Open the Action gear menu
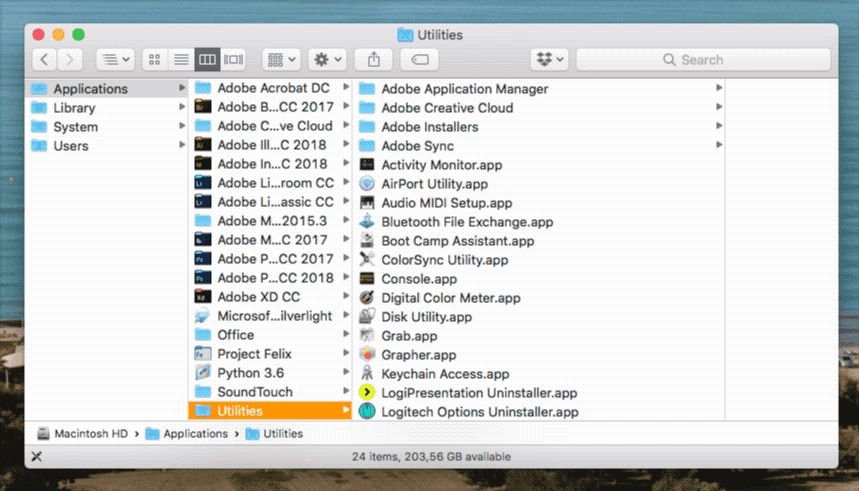The image size is (859, 491). [326, 60]
